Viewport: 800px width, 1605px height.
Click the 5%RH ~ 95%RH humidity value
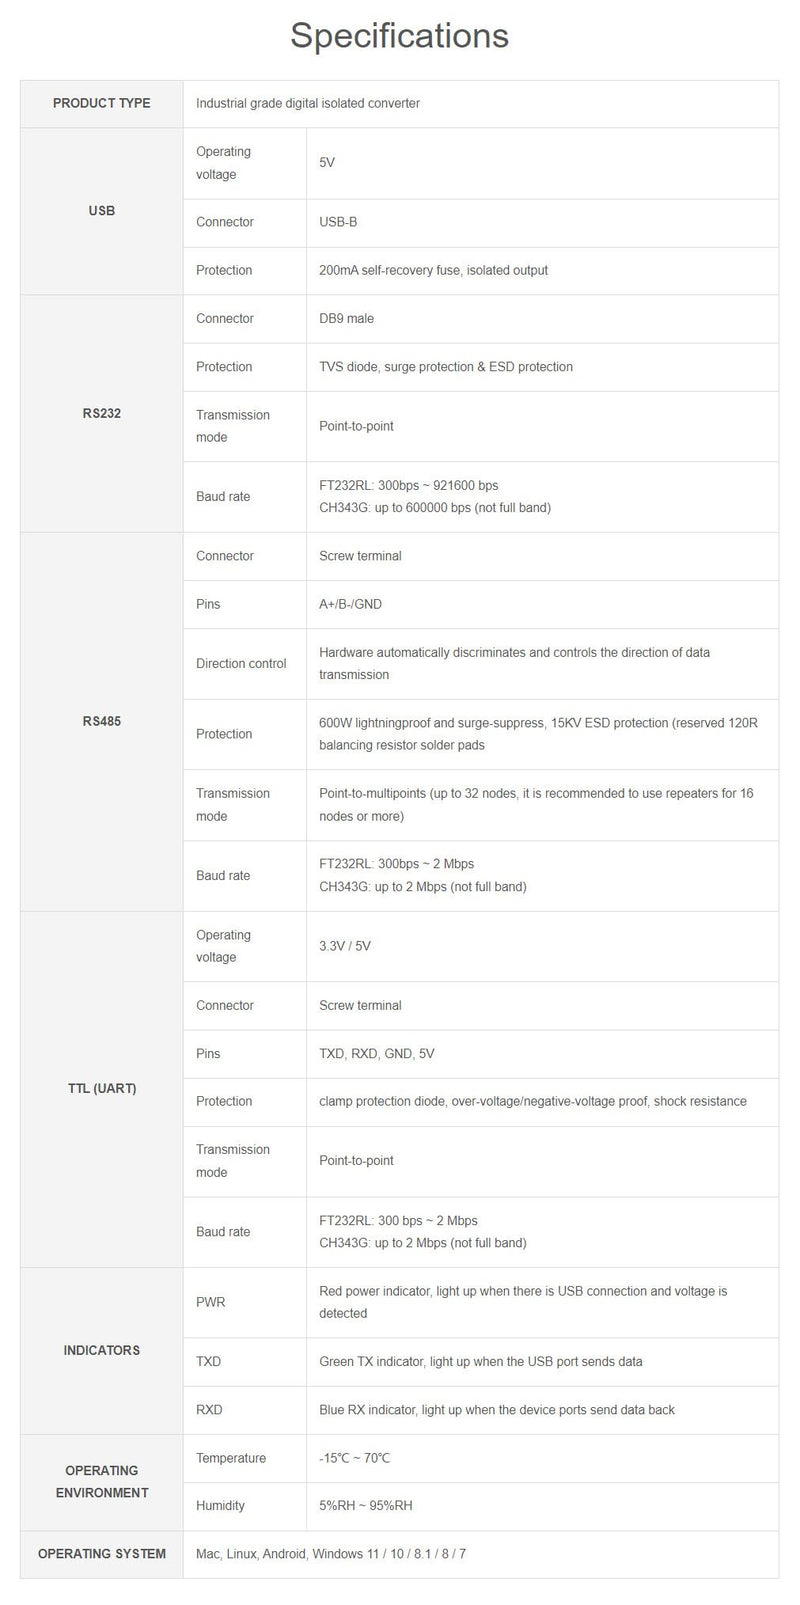[x=366, y=1506]
